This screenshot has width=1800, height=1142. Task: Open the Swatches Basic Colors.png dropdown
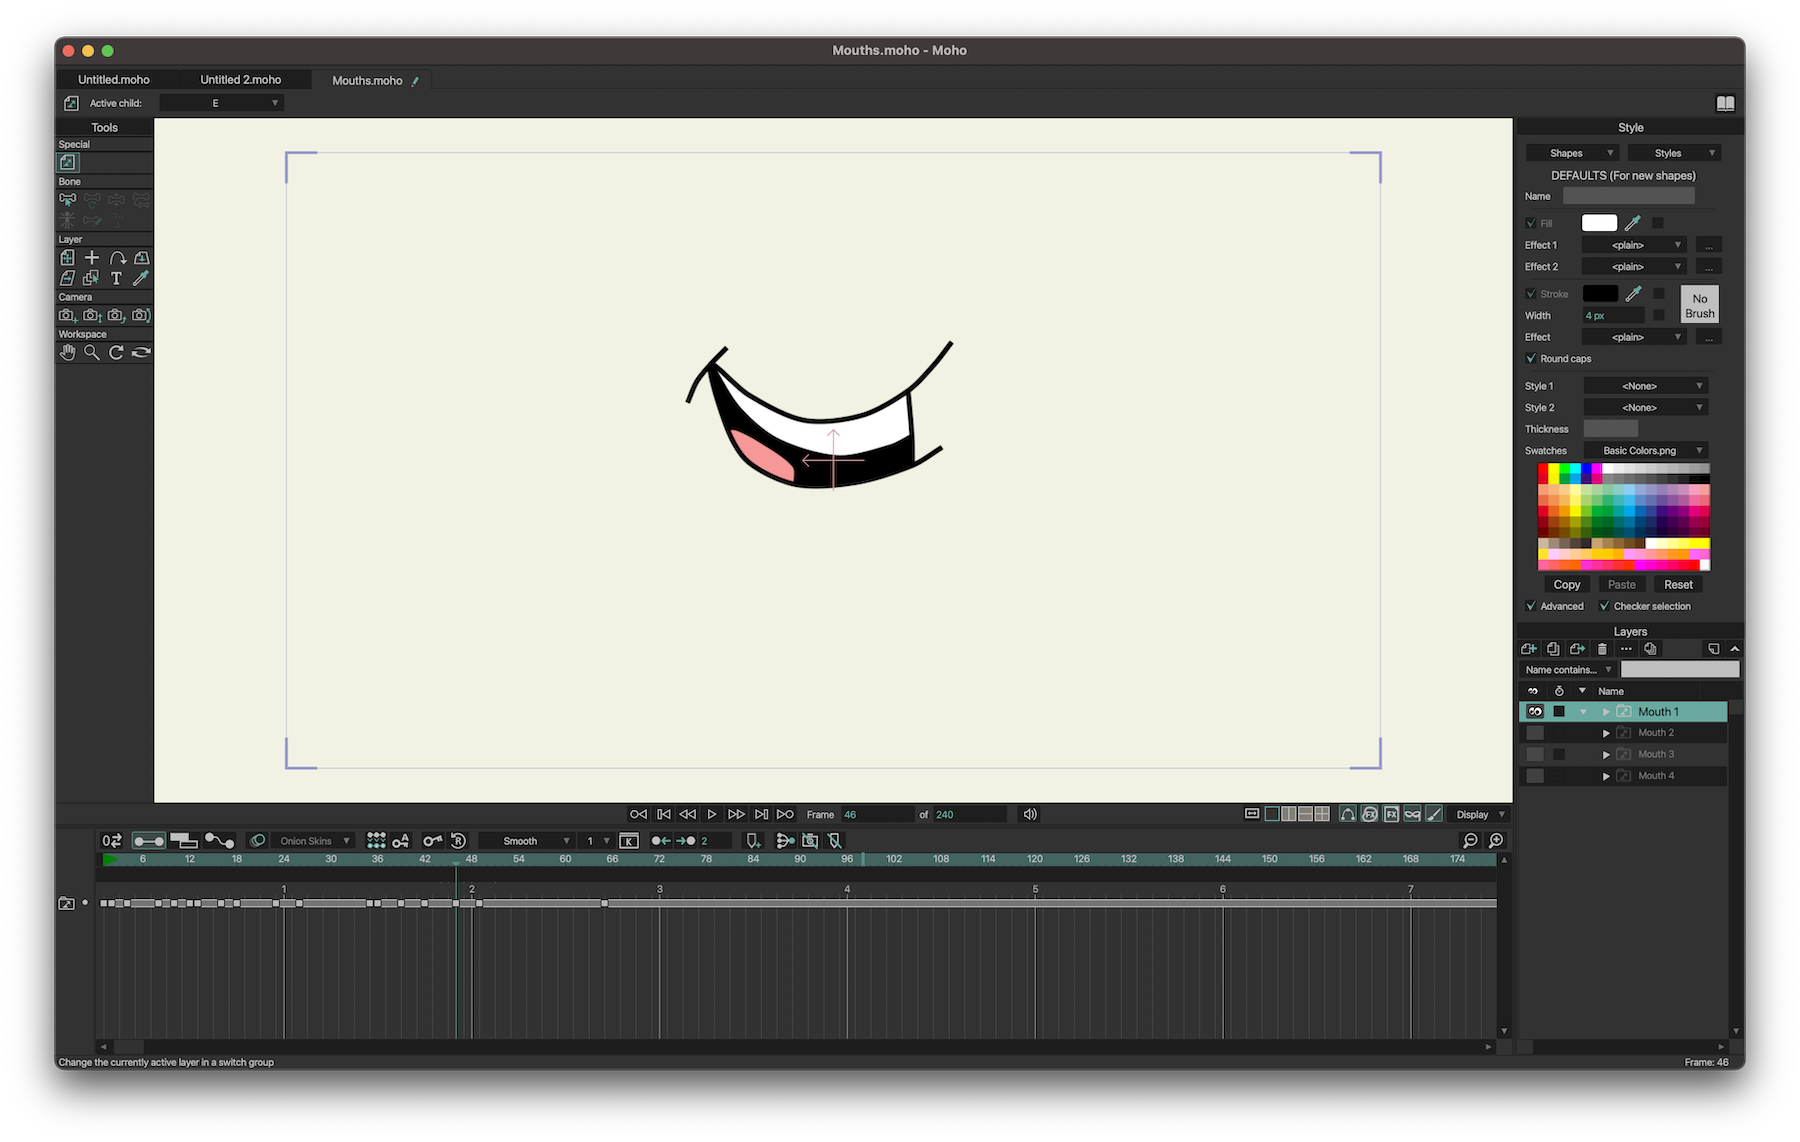[x=1645, y=451]
